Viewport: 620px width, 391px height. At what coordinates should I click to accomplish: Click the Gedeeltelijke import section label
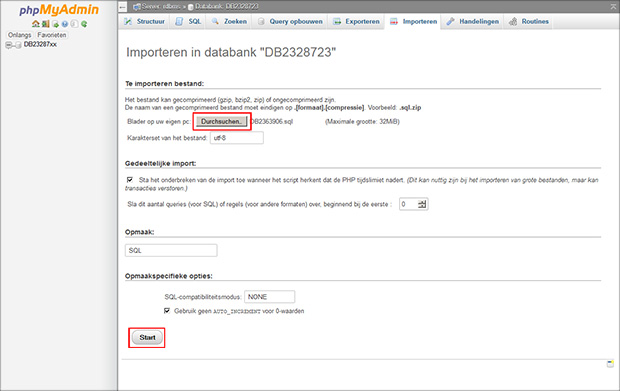(x=161, y=163)
